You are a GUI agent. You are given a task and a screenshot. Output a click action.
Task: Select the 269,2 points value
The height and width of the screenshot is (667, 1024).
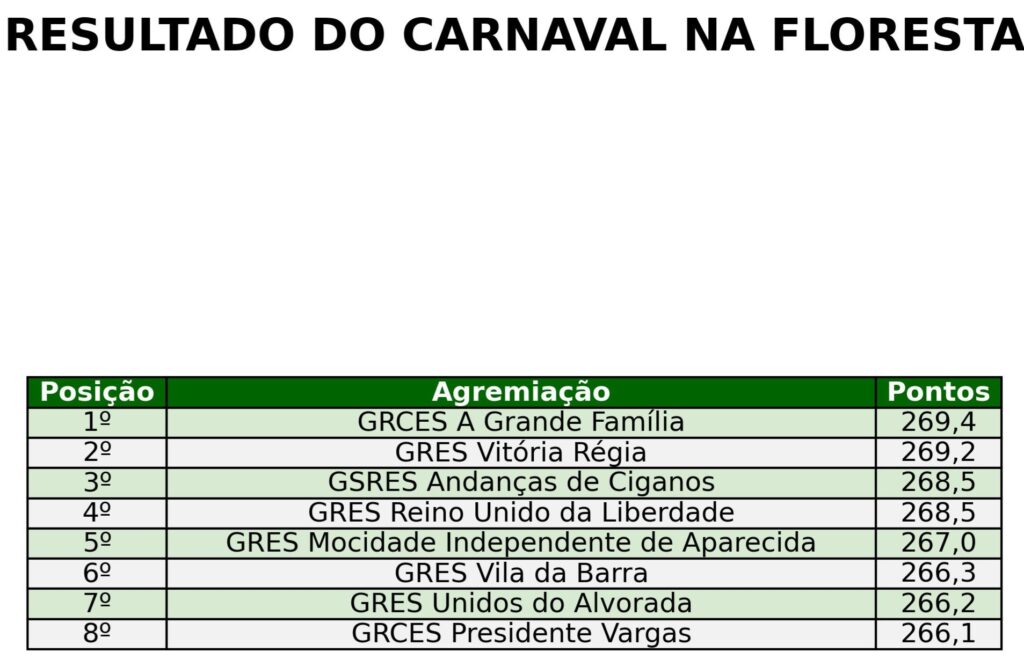click(x=938, y=453)
